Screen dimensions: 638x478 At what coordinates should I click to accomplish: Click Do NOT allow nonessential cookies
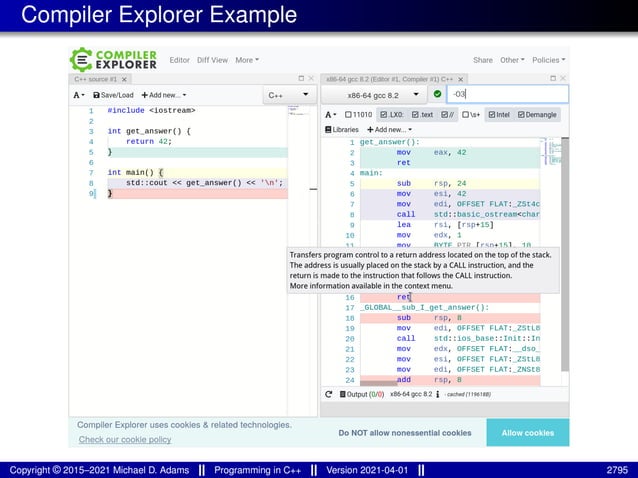click(x=405, y=433)
